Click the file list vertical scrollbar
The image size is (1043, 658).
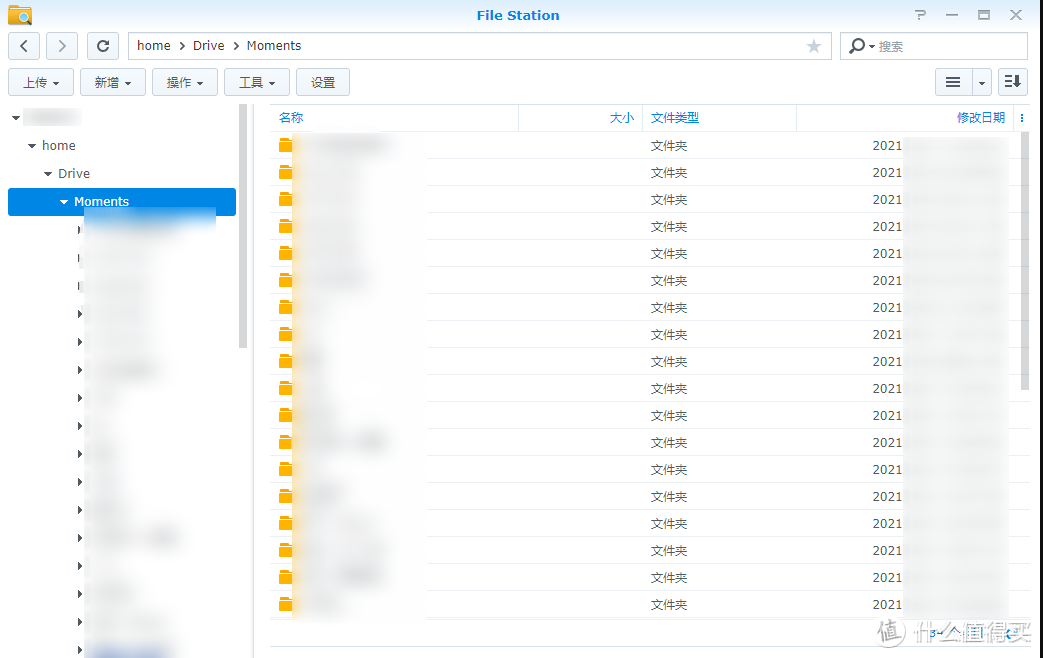pos(1024,261)
